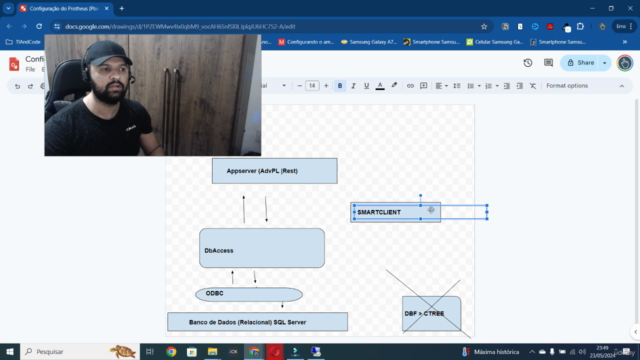Collapse toolbar with chevron up

pos(622,86)
